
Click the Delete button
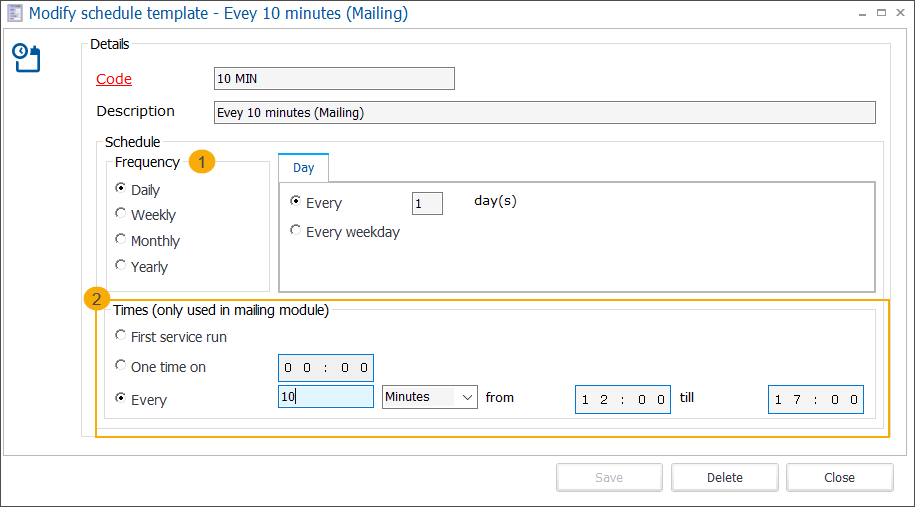[725, 477]
